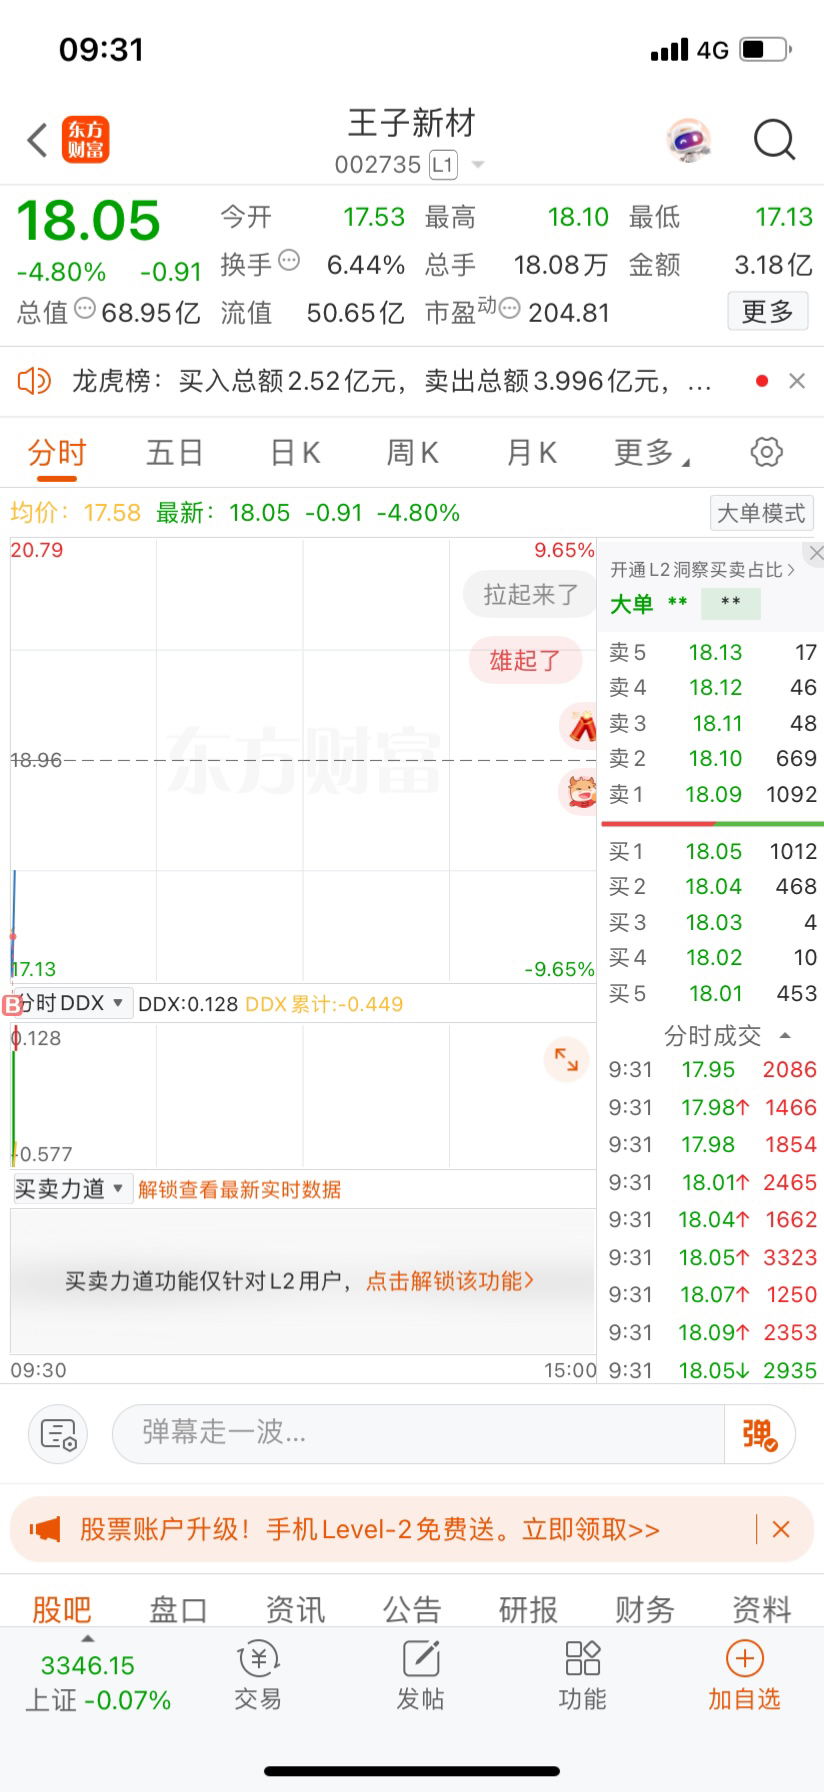
Task: Switch to the 周K tab
Action: coord(412,453)
